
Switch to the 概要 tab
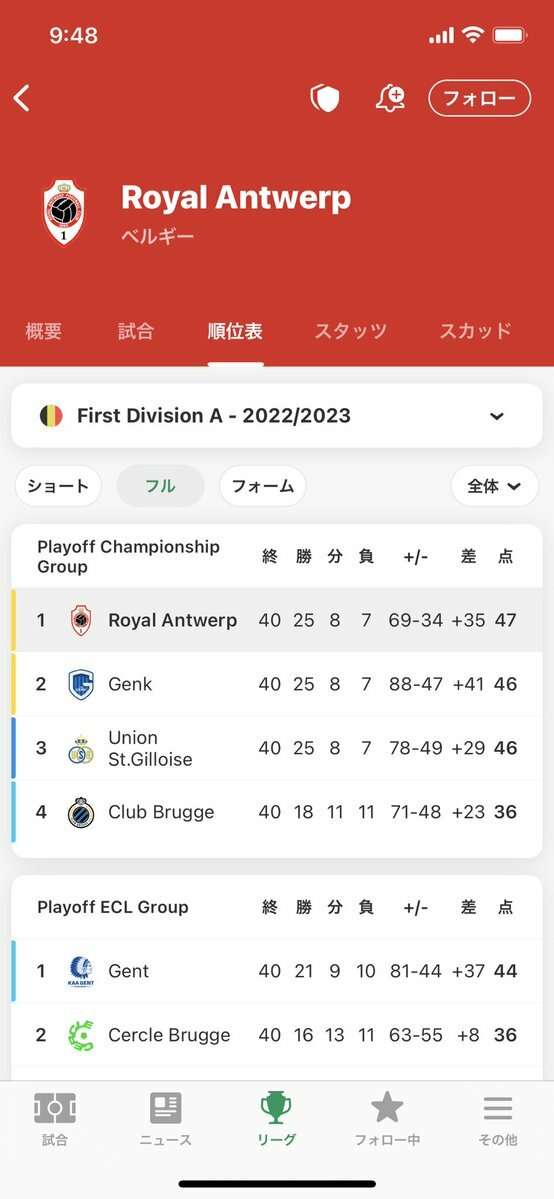[44, 331]
